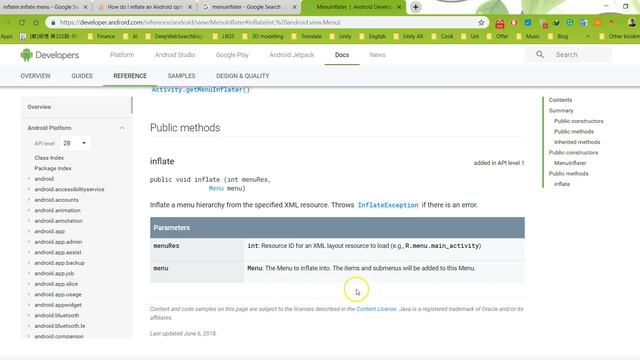Switch to the SAMPLES tab
Screen dimensions: 640x360
point(181,76)
